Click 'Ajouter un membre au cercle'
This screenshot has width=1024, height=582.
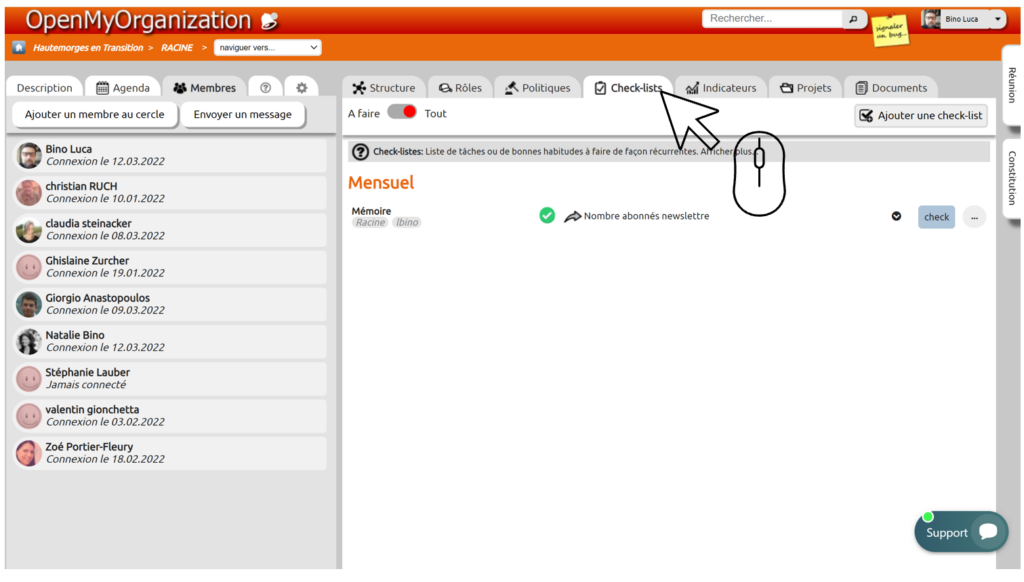click(95, 114)
